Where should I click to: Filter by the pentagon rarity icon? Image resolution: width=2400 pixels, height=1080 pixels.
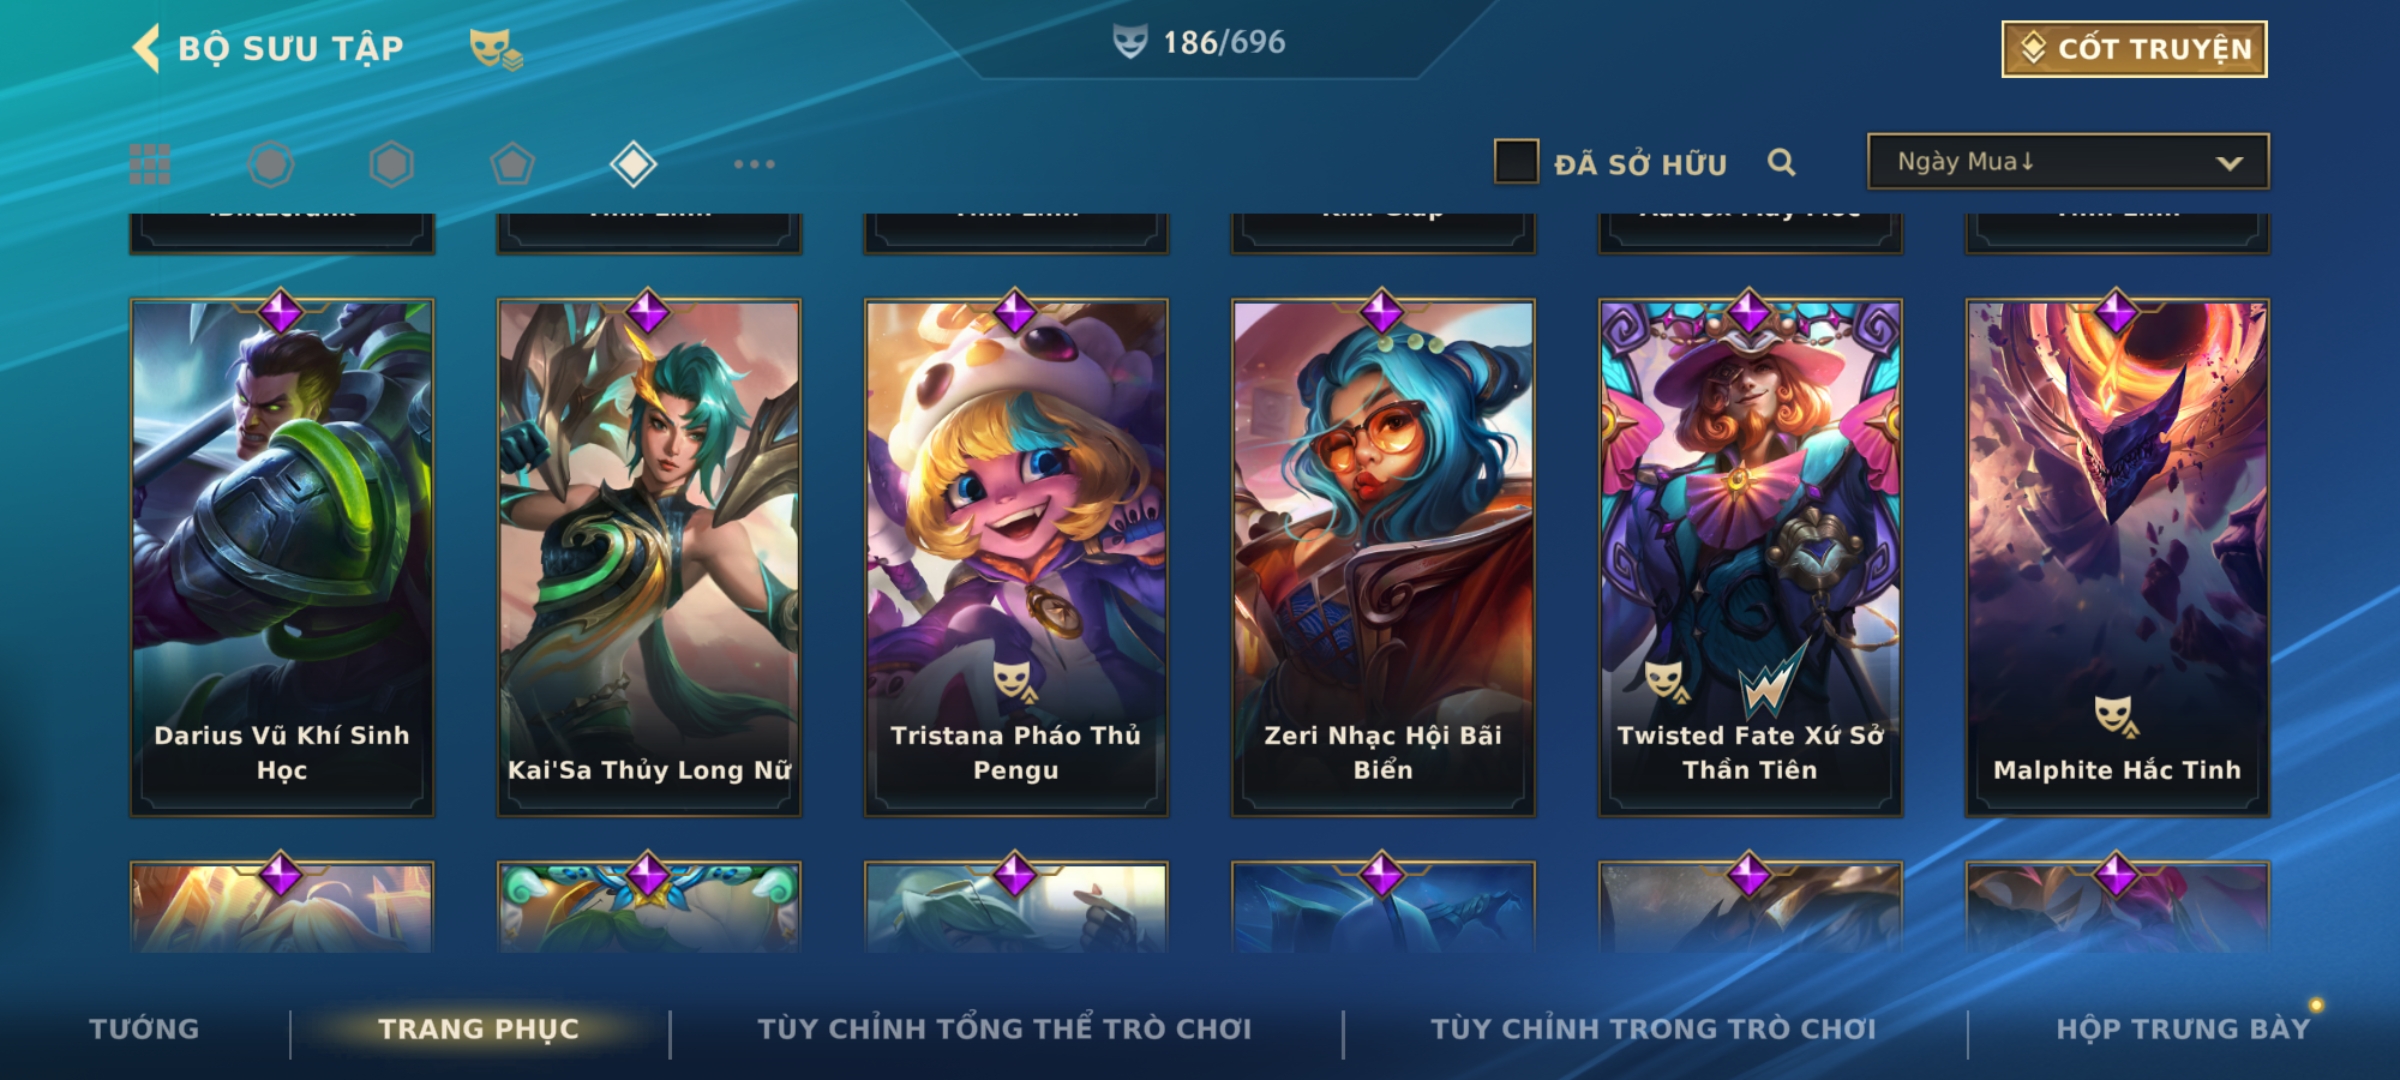click(x=512, y=164)
